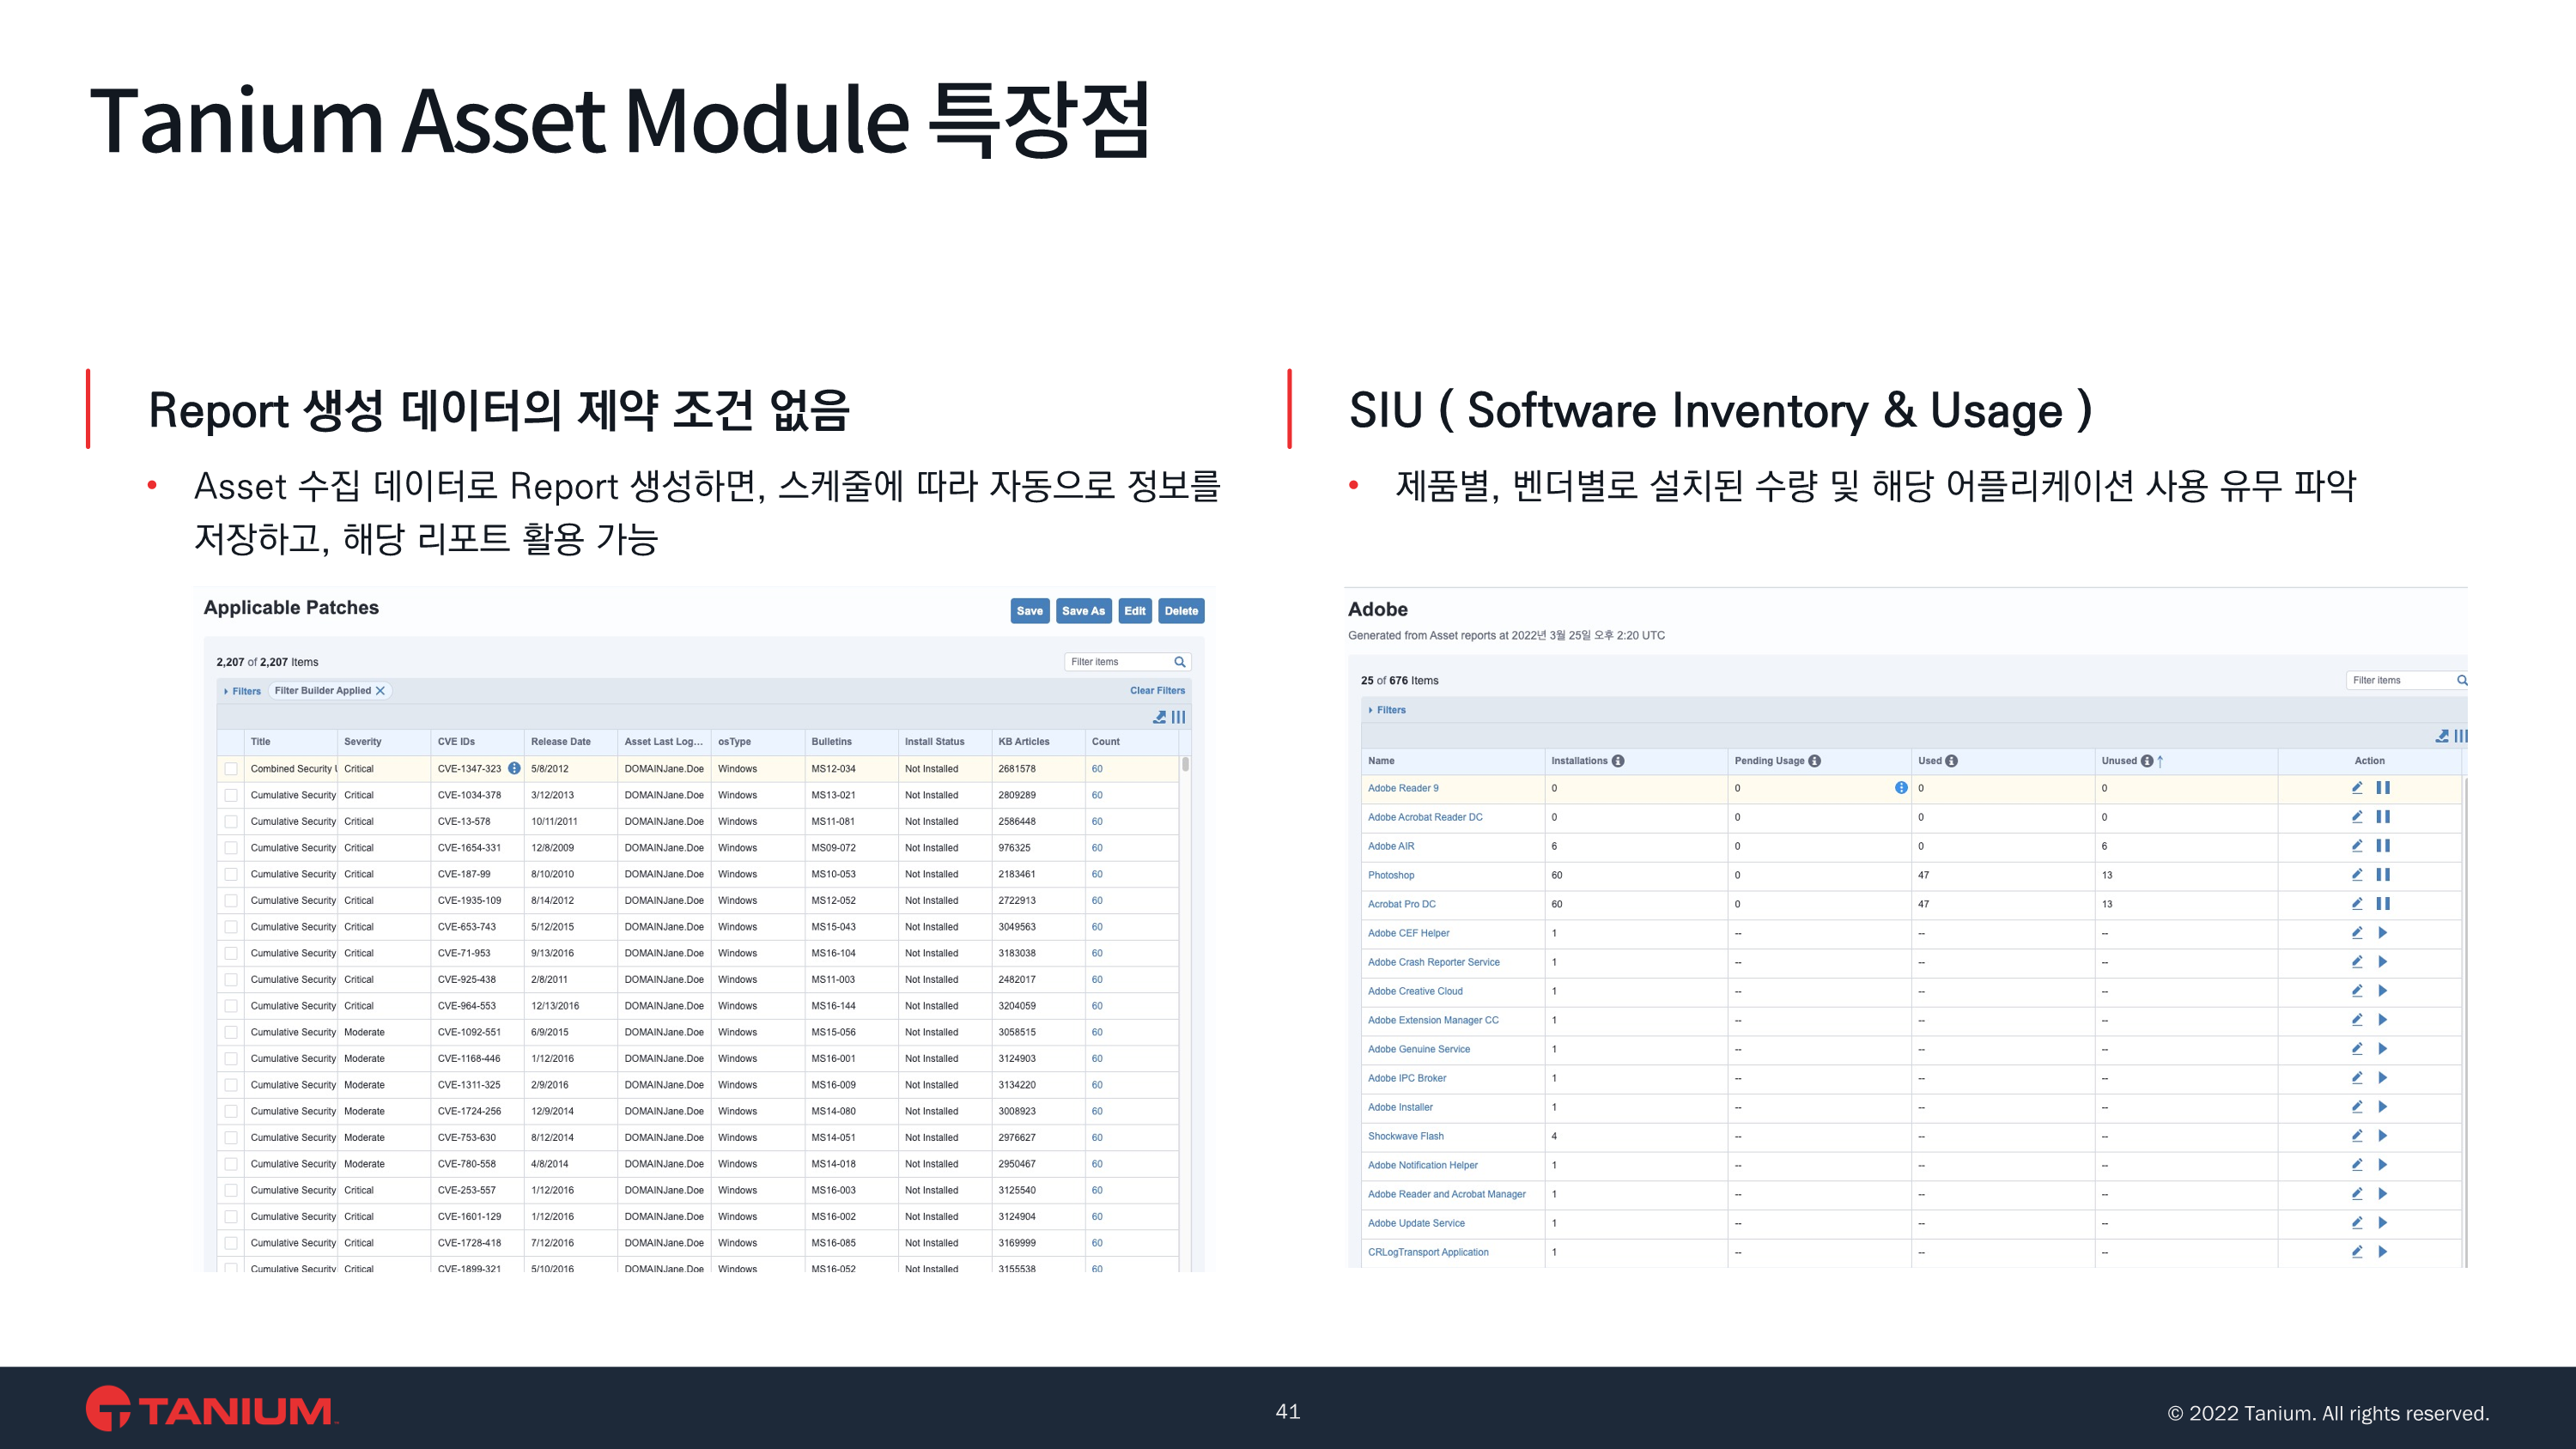Open column chooser in Applicable Patches table
Viewport: 2576px width, 1449px height.
1179,717
